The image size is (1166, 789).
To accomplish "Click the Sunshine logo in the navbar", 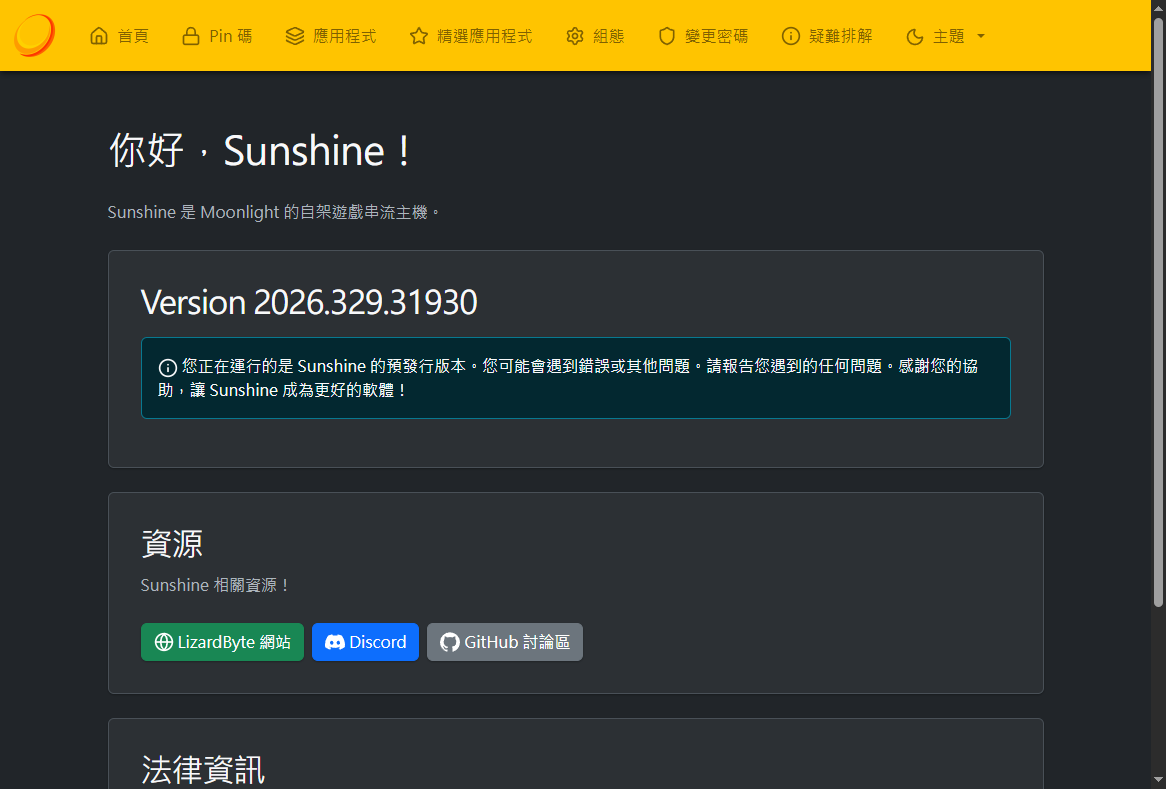I will coord(34,36).
